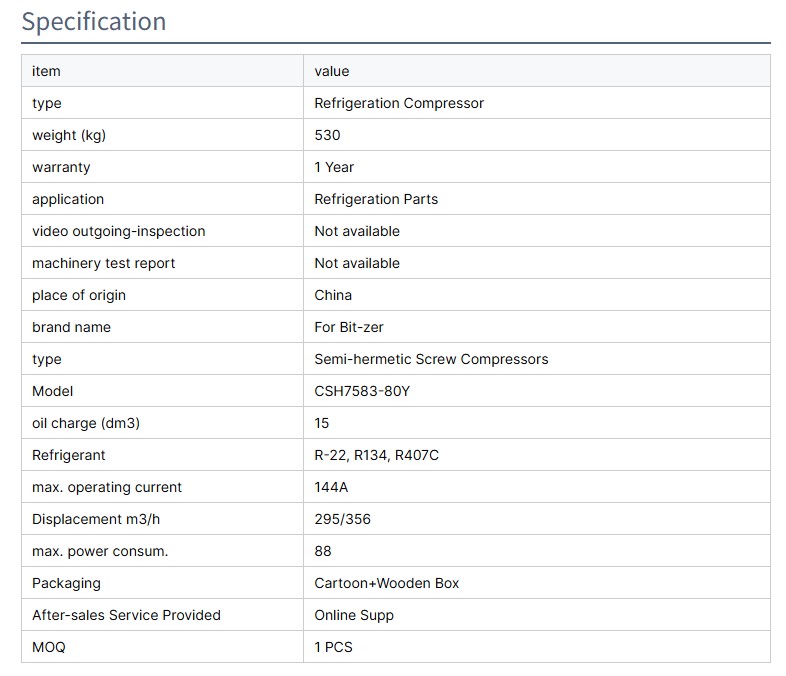
Task: Select the weight value 530
Action: coord(327,135)
